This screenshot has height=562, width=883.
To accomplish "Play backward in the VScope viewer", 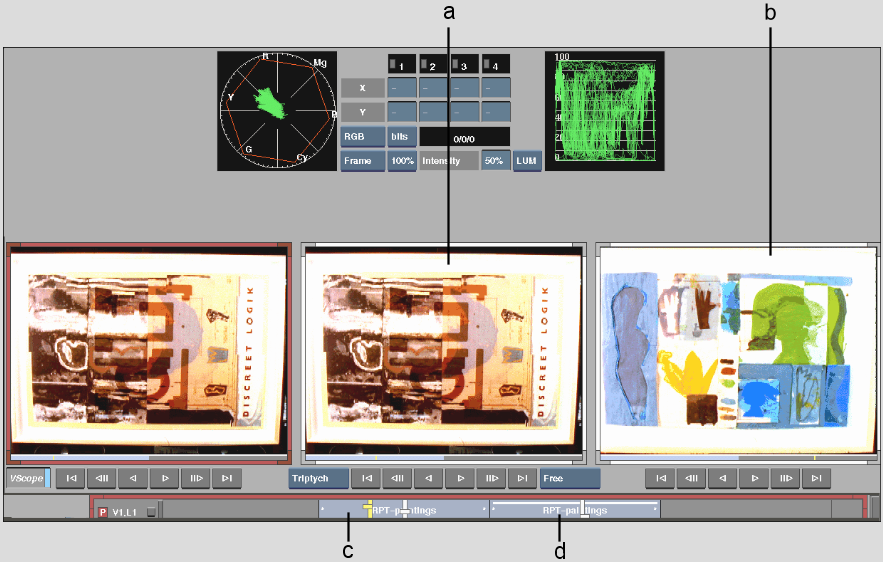I will click(133, 478).
